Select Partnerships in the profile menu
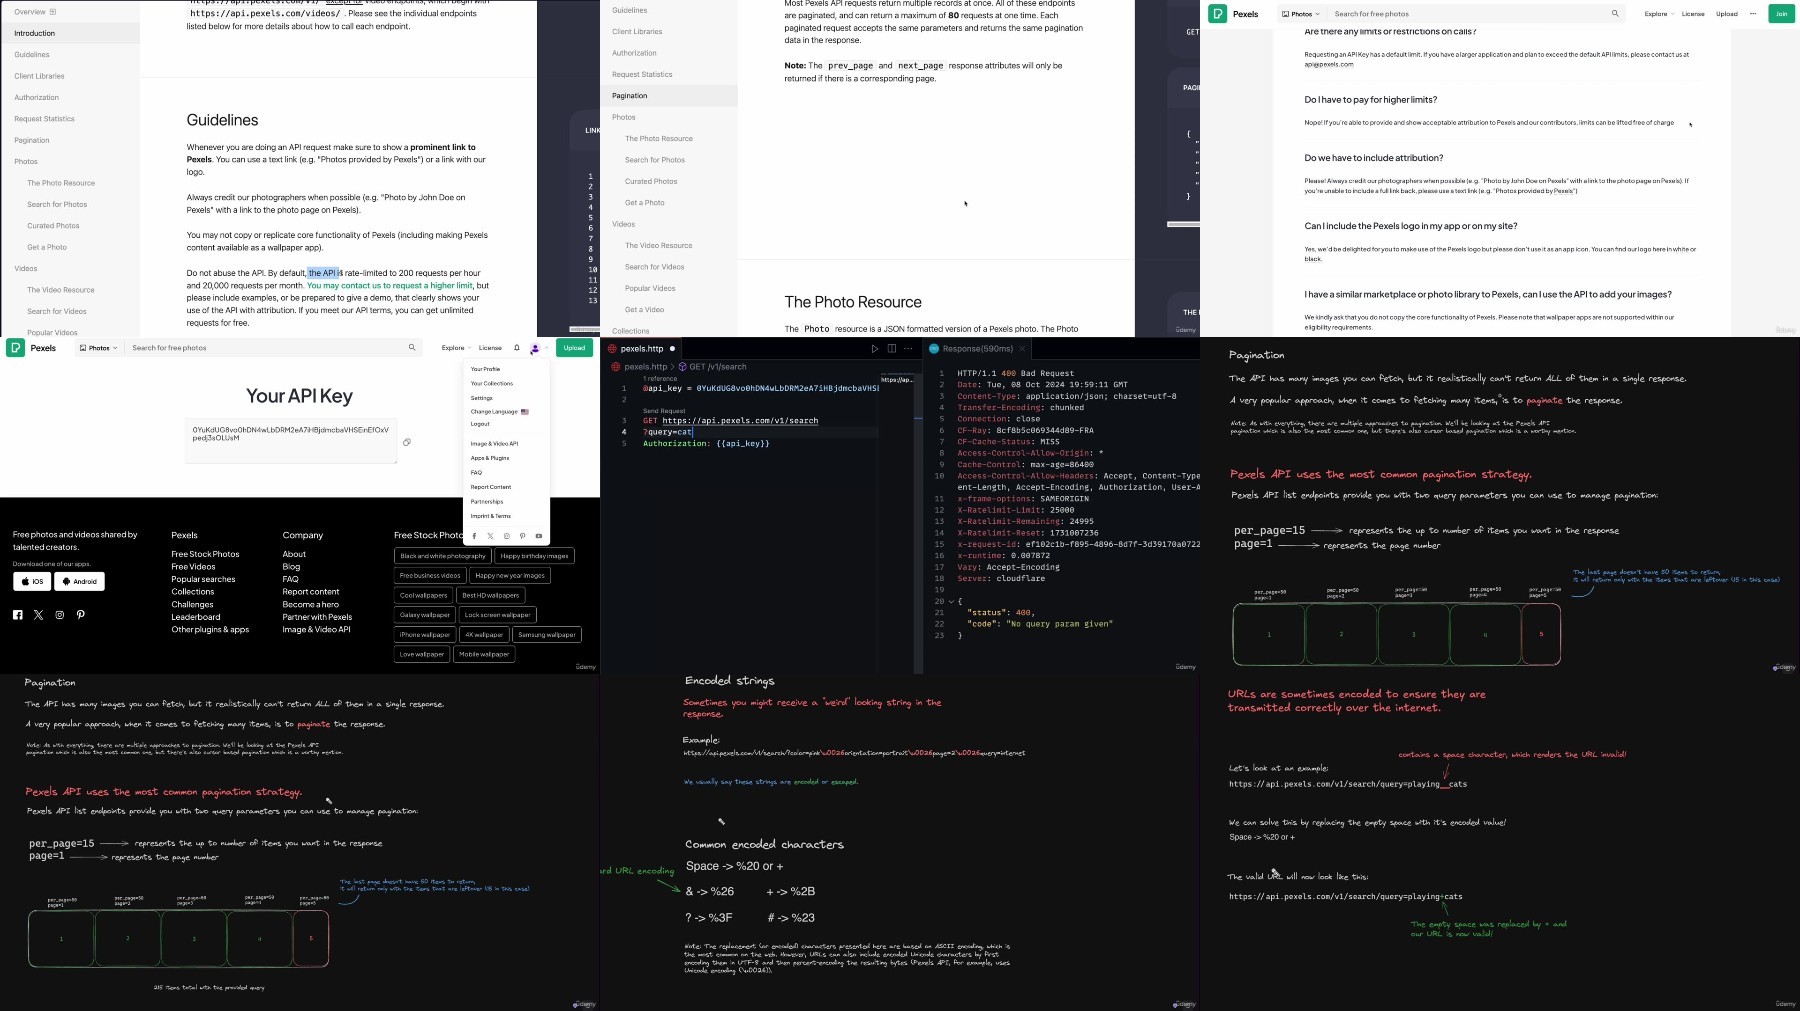 click(x=487, y=502)
